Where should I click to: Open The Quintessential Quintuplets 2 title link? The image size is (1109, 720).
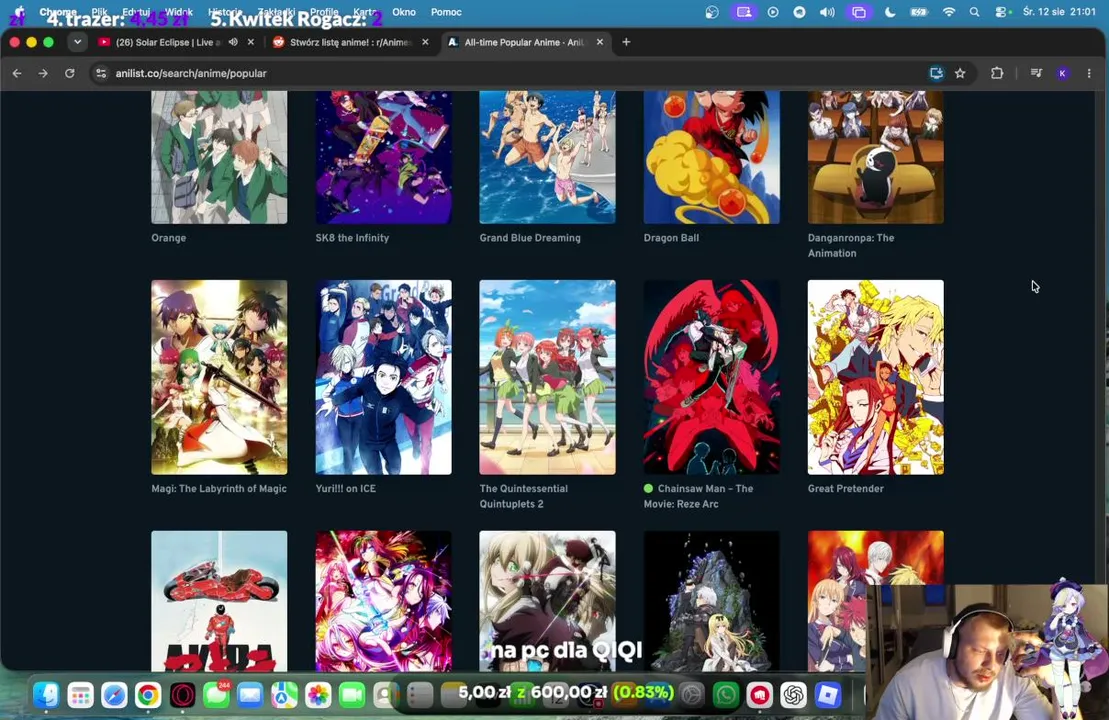523,496
